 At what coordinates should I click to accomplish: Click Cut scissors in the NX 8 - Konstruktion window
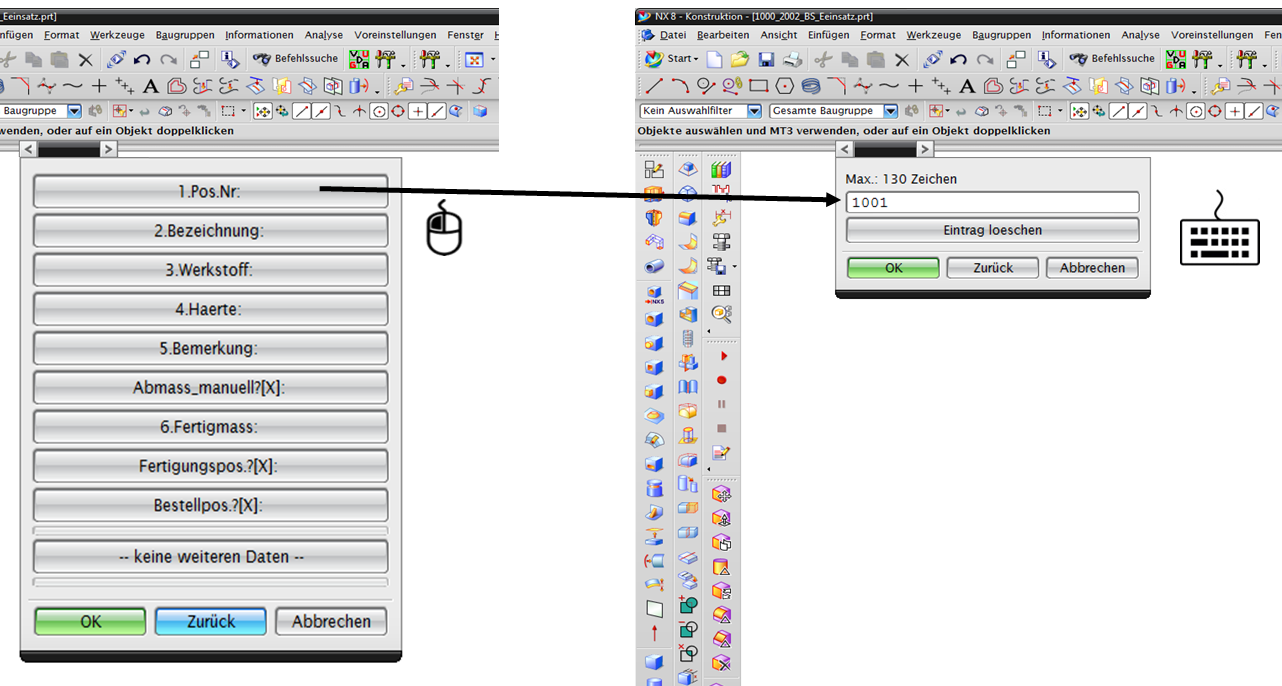pyautogui.click(x=824, y=59)
